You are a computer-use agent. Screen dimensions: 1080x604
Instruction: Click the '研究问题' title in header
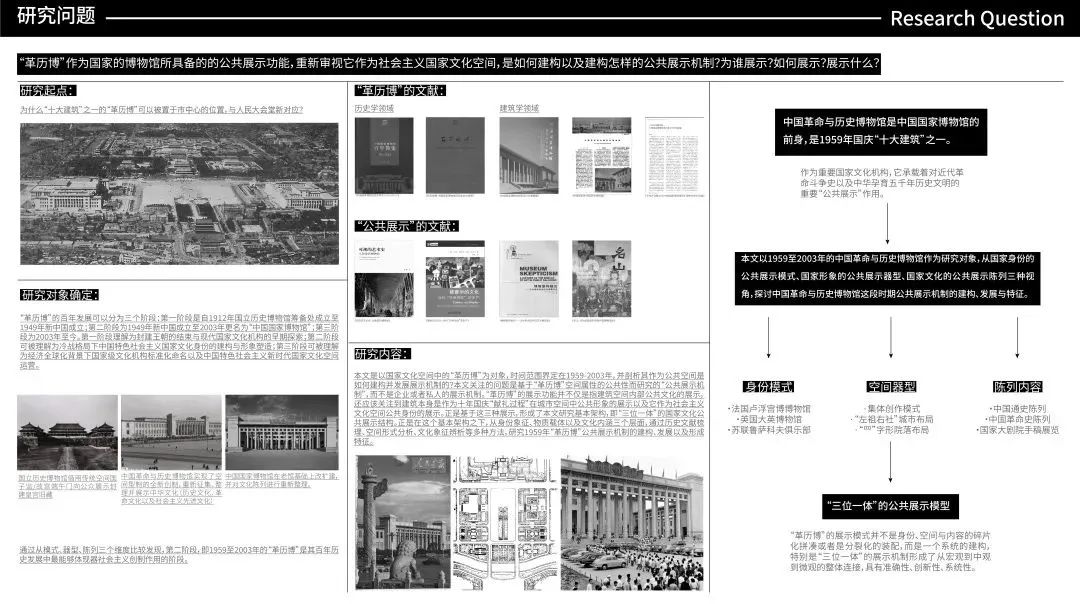point(56,16)
